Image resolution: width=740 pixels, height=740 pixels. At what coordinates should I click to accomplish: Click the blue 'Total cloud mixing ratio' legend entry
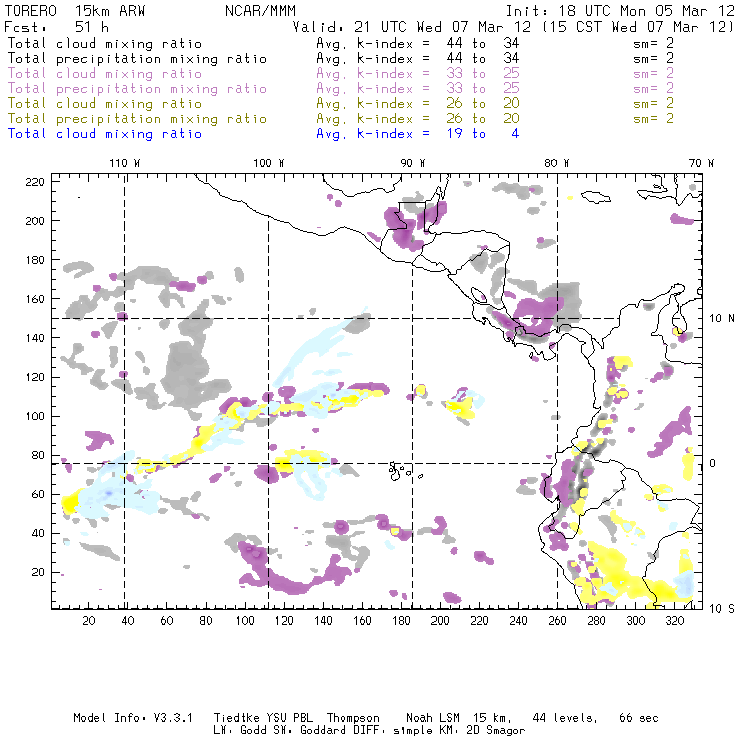tap(105, 134)
